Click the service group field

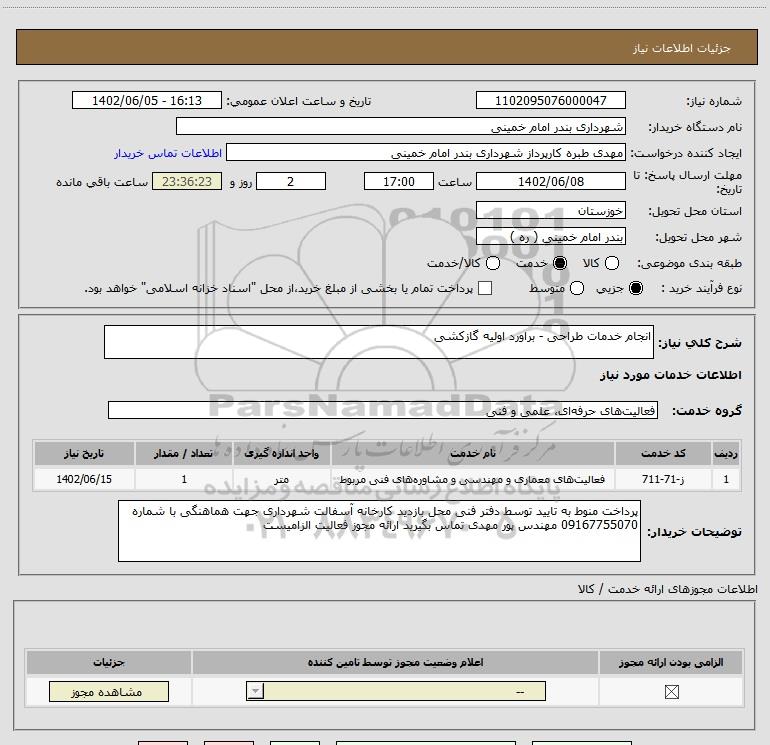pos(383,410)
